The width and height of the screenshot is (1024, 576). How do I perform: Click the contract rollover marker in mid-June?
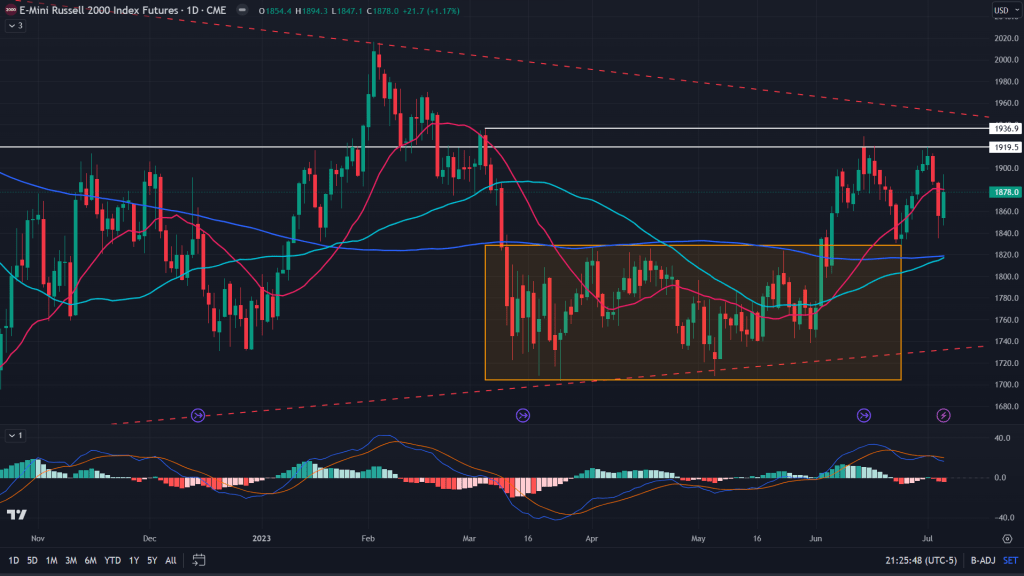click(864, 414)
